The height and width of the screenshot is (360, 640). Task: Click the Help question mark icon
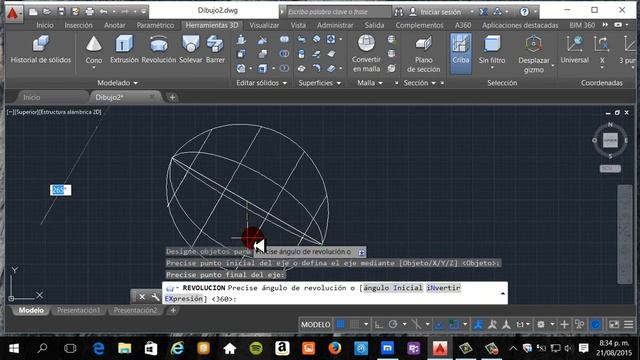pos(524,12)
